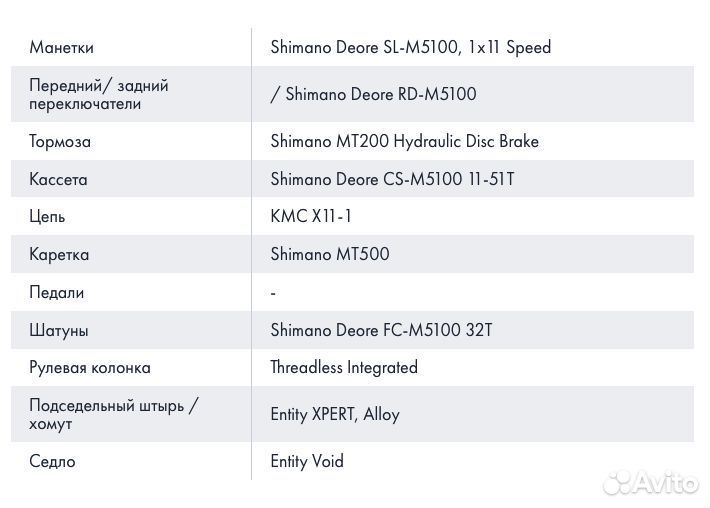Click Shimano MT200 Hydraulic Disc Brake text
710x508 pixels.
coord(404,142)
